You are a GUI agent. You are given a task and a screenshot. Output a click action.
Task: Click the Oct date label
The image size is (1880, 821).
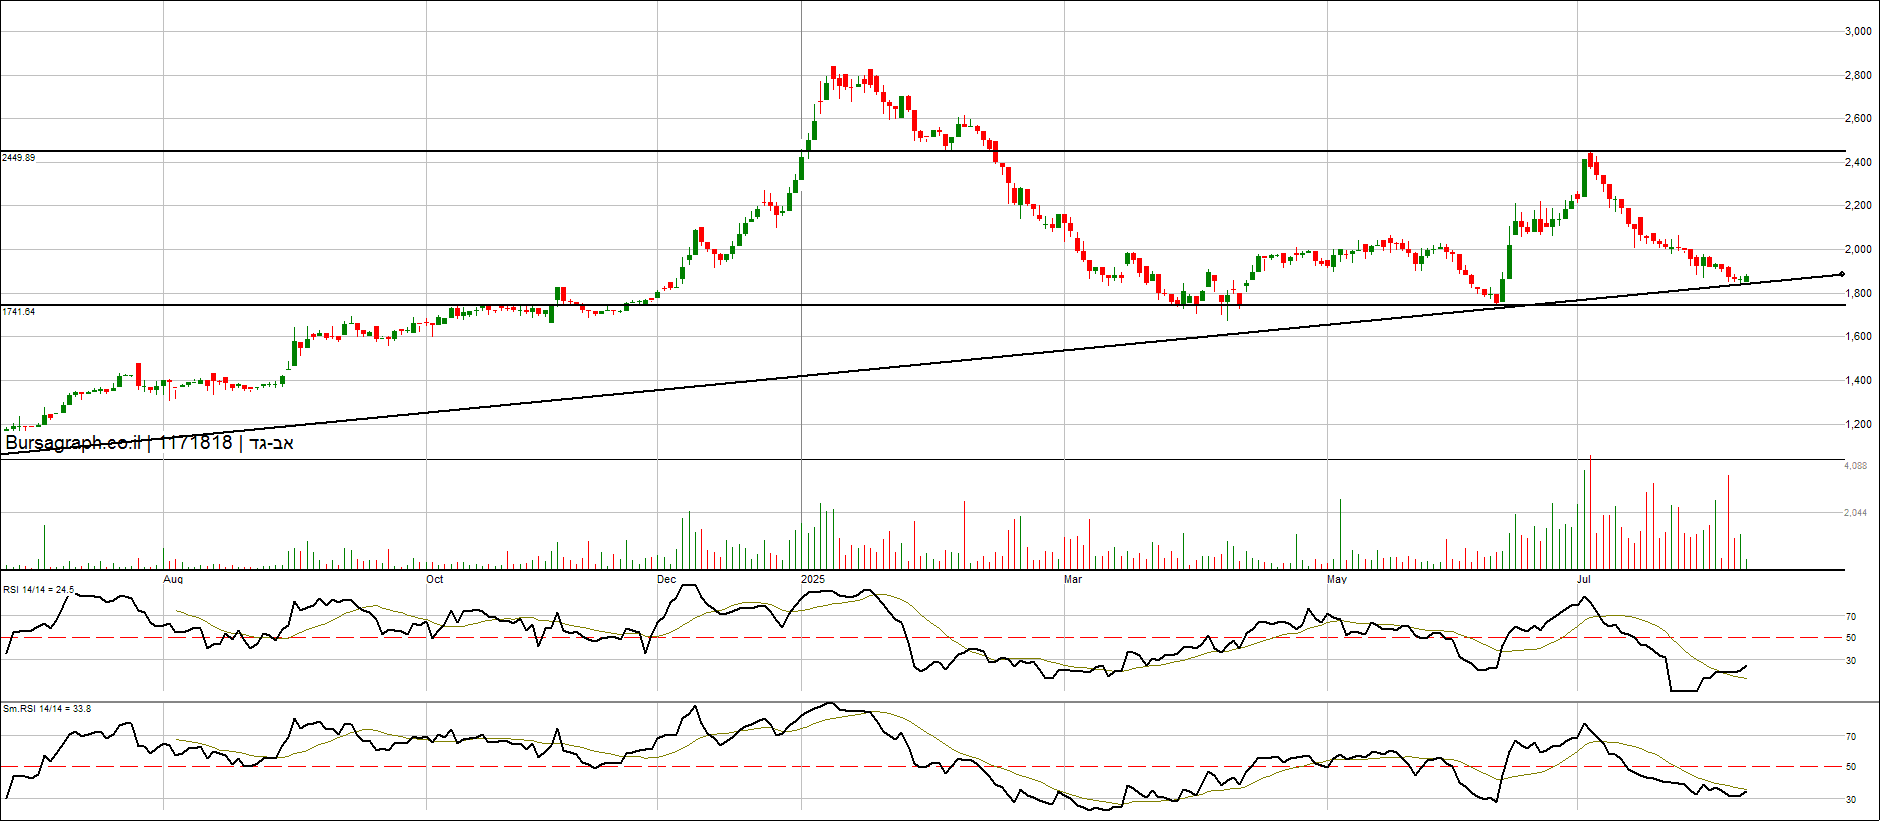434,579
